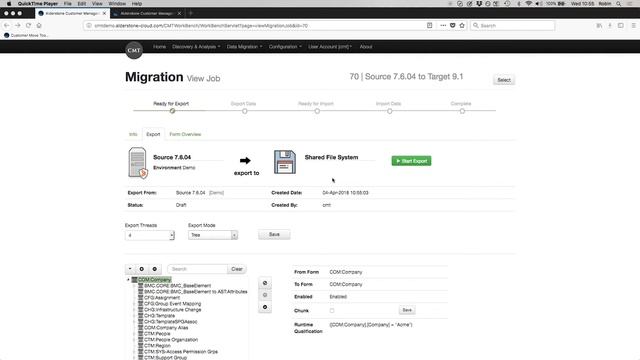
Task: Open the Home nav item
Action: coord(160,47)
